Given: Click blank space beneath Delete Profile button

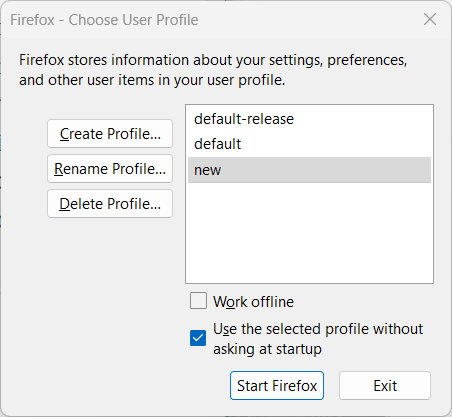Looking at the screenshot, I should [x=110, y=283].
